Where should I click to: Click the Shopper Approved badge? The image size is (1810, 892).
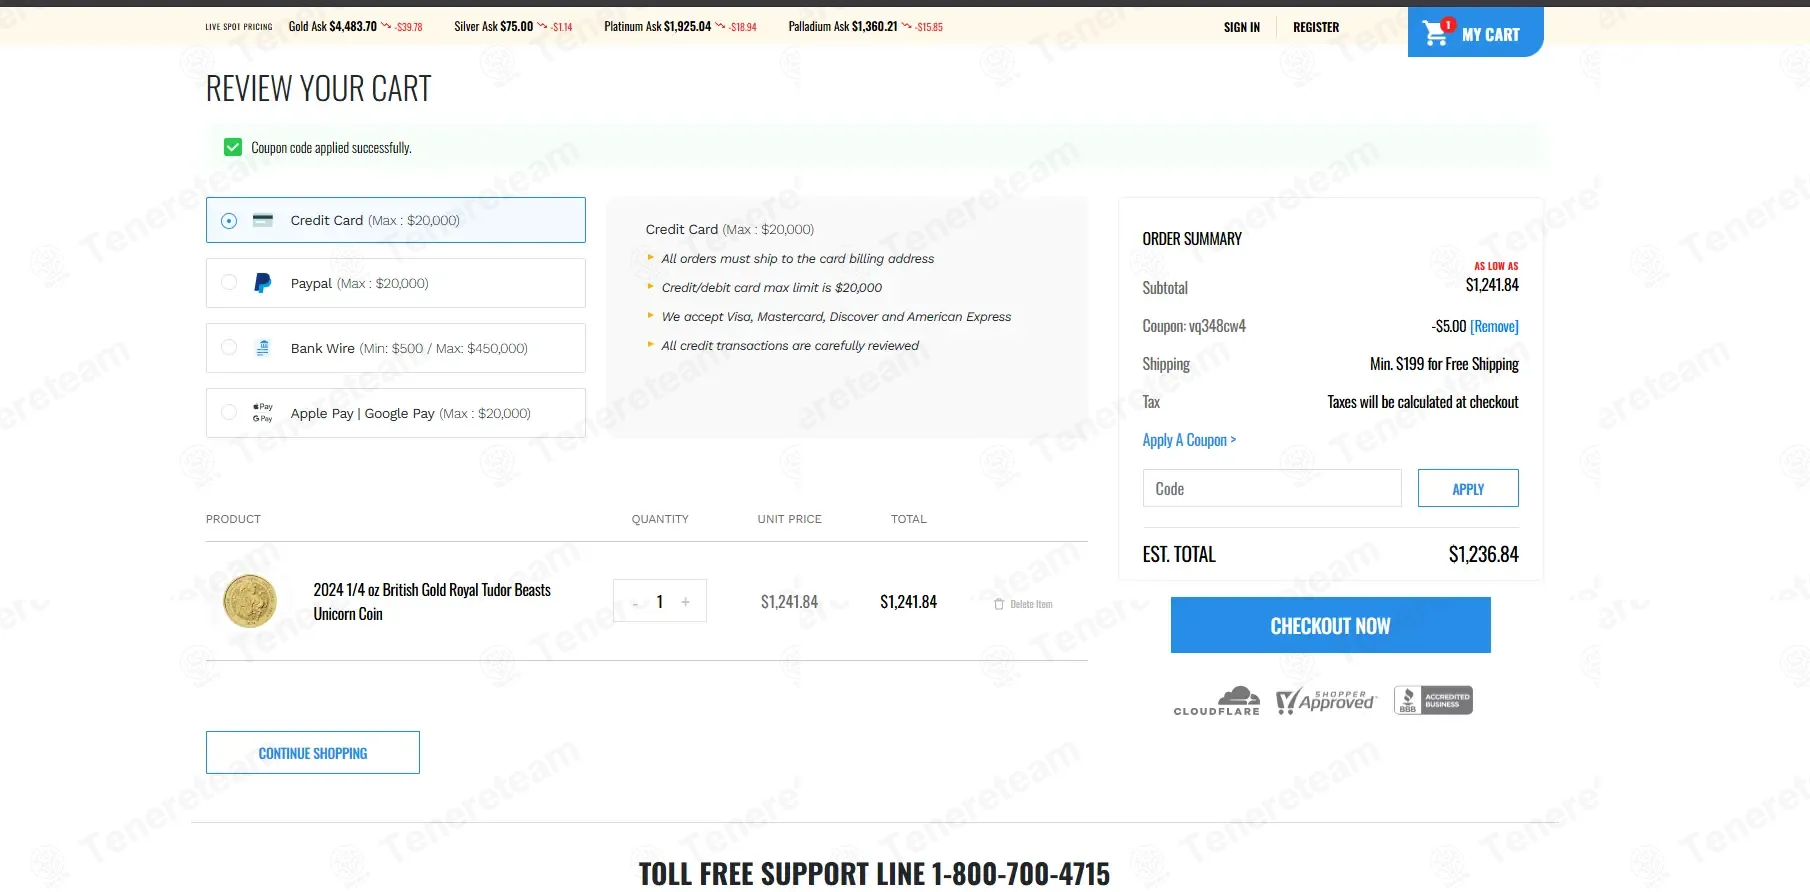[x=1326, y=700]
